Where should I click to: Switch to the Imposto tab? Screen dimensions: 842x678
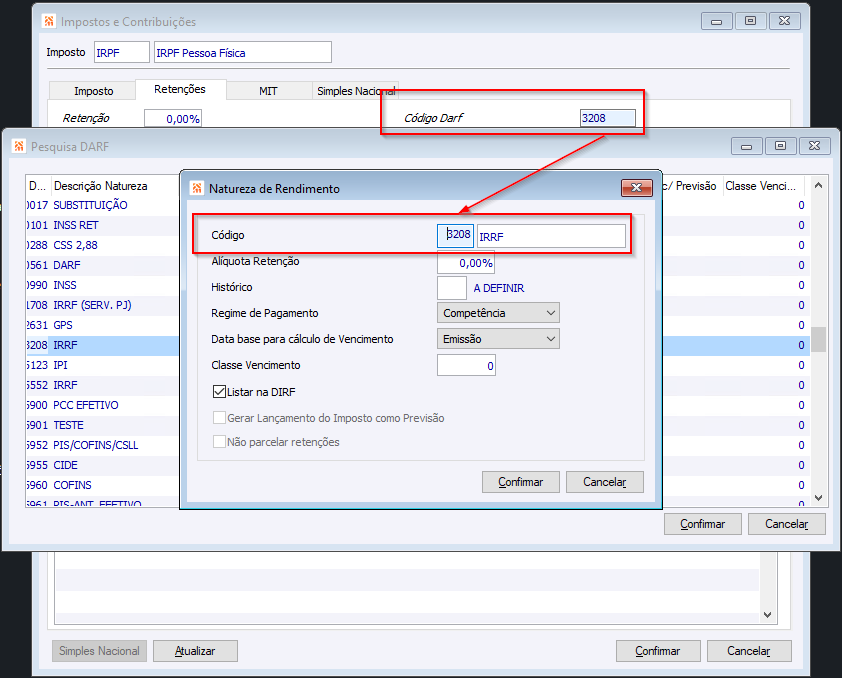coord(93,91)
